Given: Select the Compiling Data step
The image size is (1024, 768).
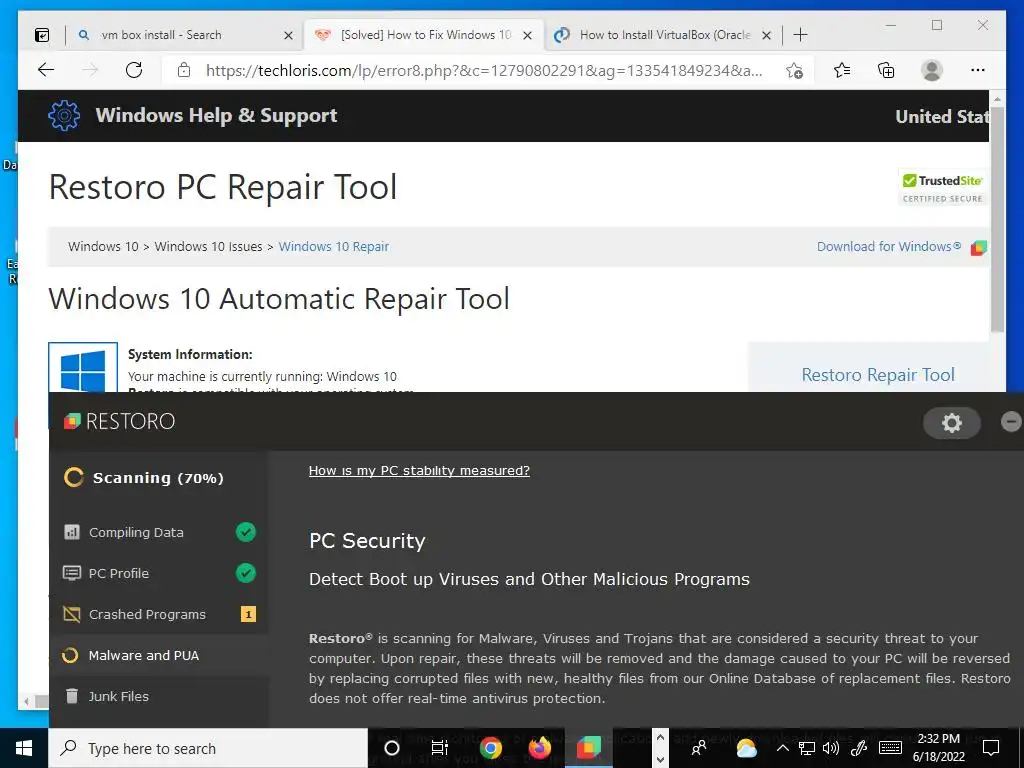Looking at the screenshot, I should (x=159, y=532).
